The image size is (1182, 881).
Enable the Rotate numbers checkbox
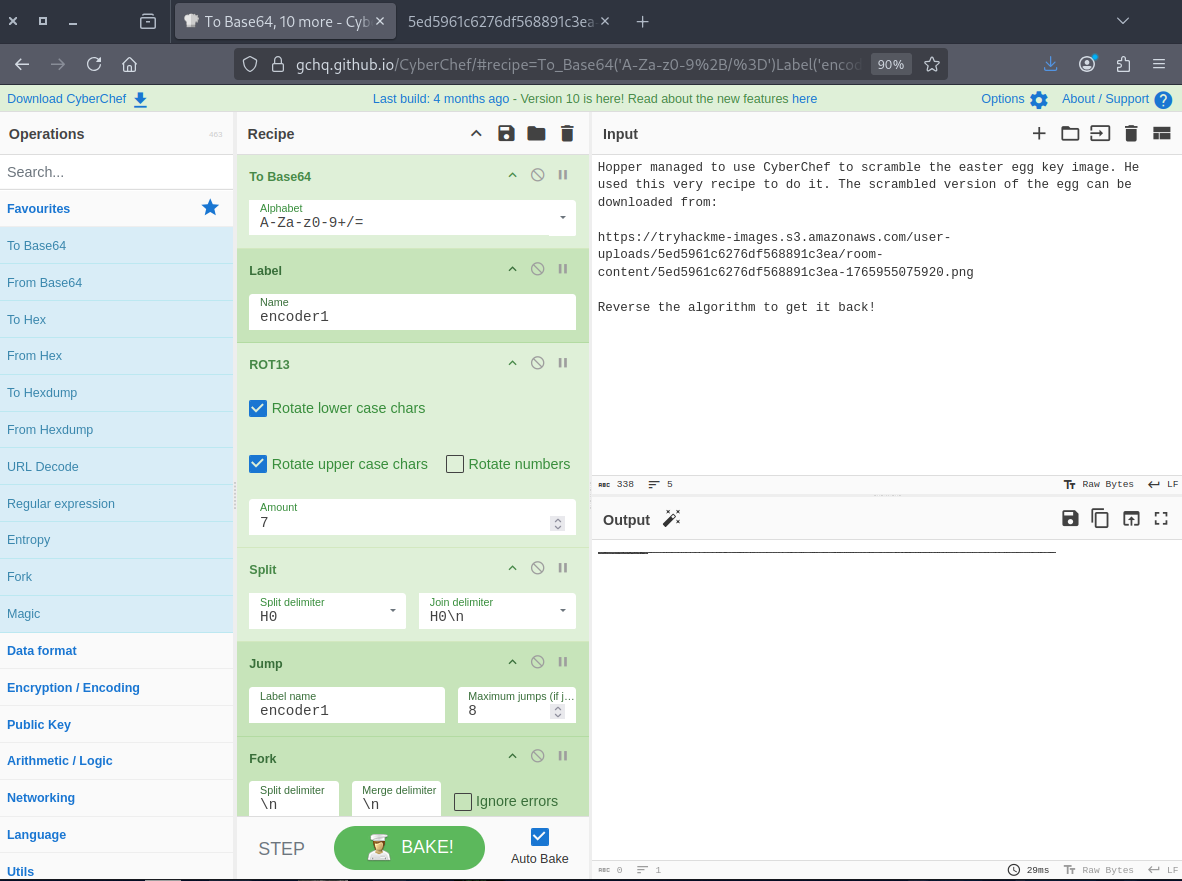[455, 464]
